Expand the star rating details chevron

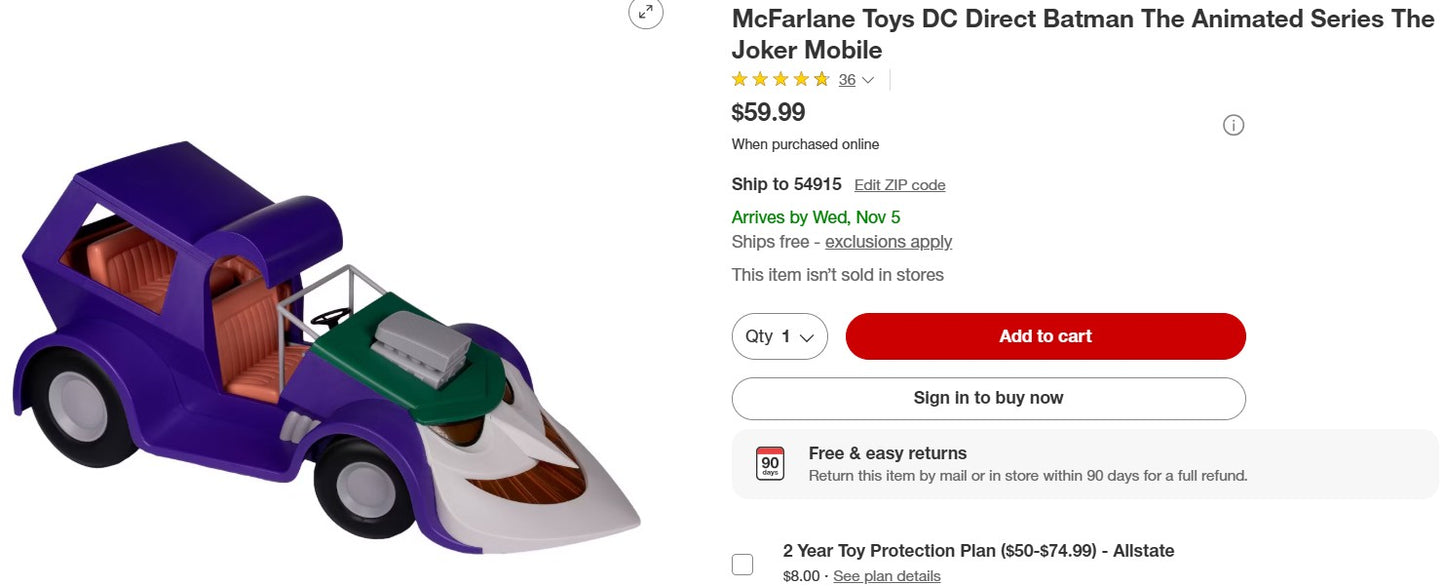tap(868, 80)
